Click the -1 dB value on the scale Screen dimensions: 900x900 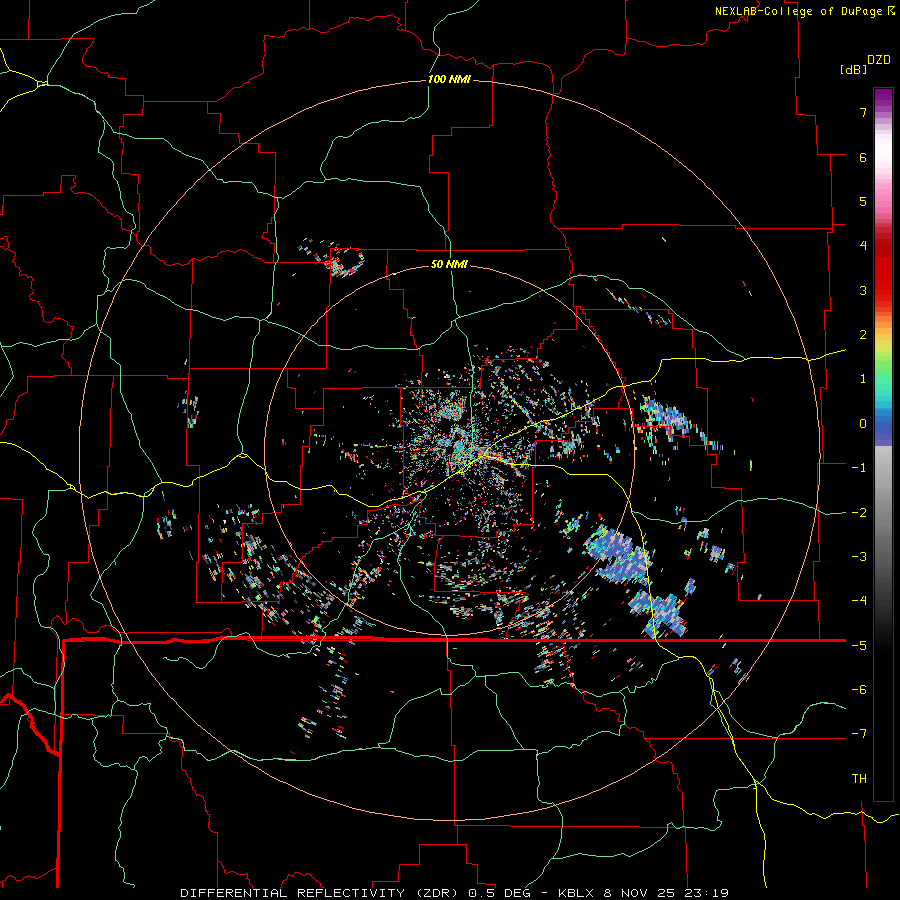(859, 468)
